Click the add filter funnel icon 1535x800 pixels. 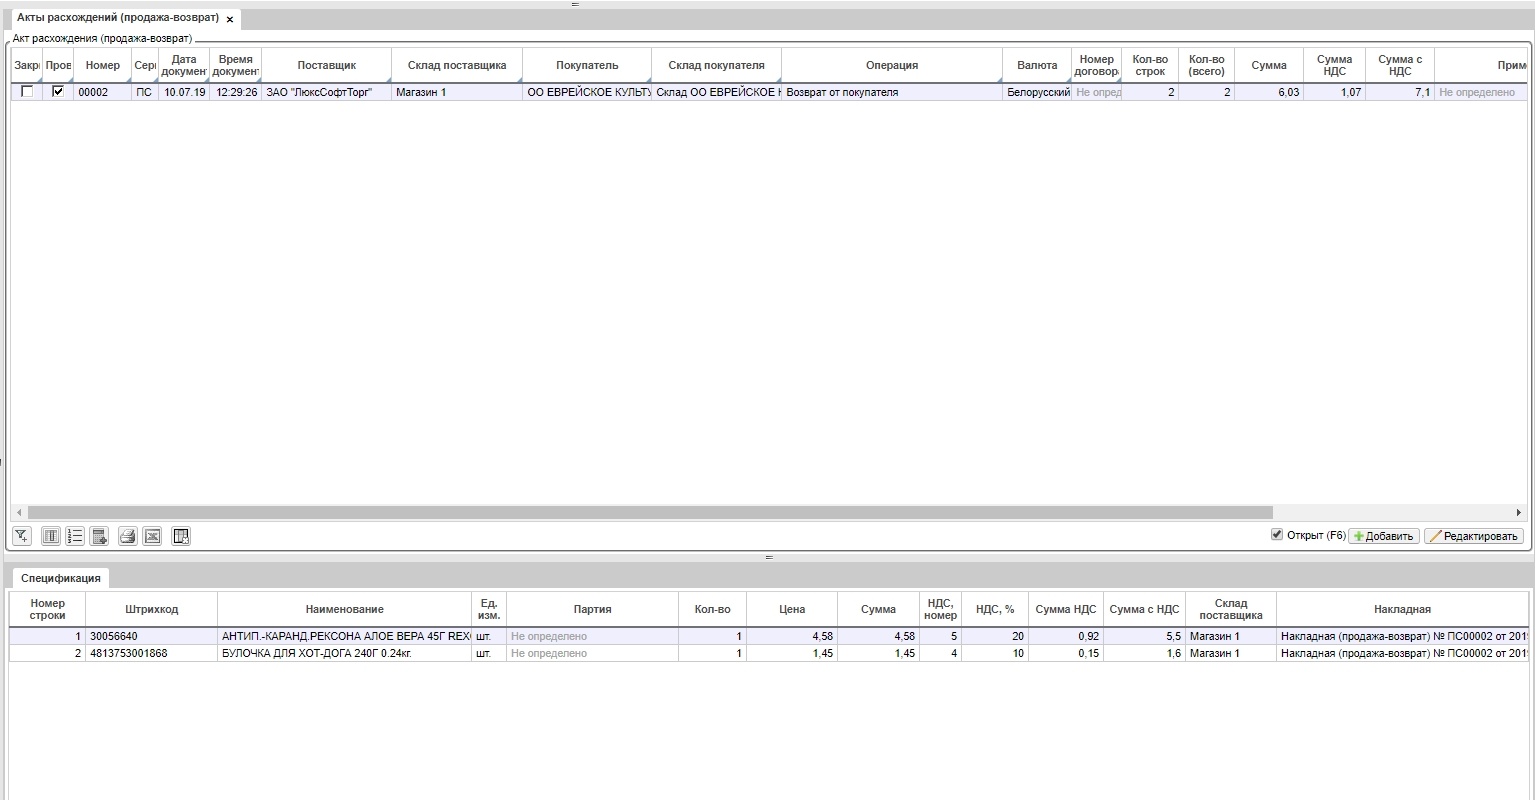pos(21,537)
